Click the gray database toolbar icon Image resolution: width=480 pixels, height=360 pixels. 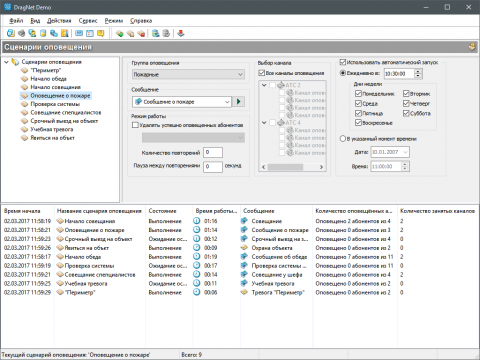pyautogui.click(x=166, y=33)
